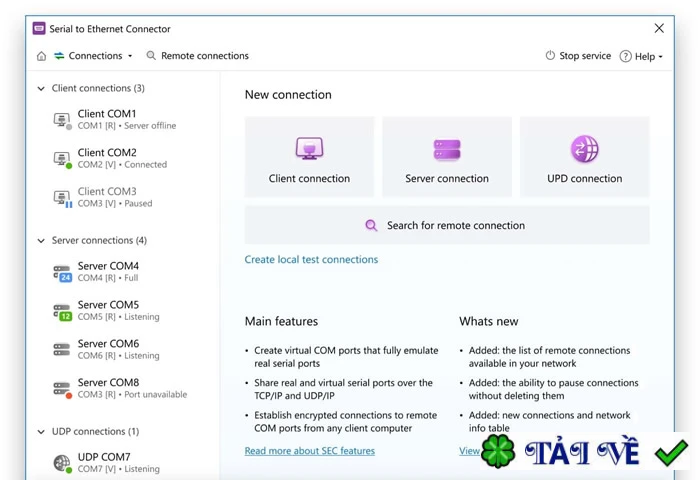Click the UDP COM7 globe icon

click(x=62, y=463)
